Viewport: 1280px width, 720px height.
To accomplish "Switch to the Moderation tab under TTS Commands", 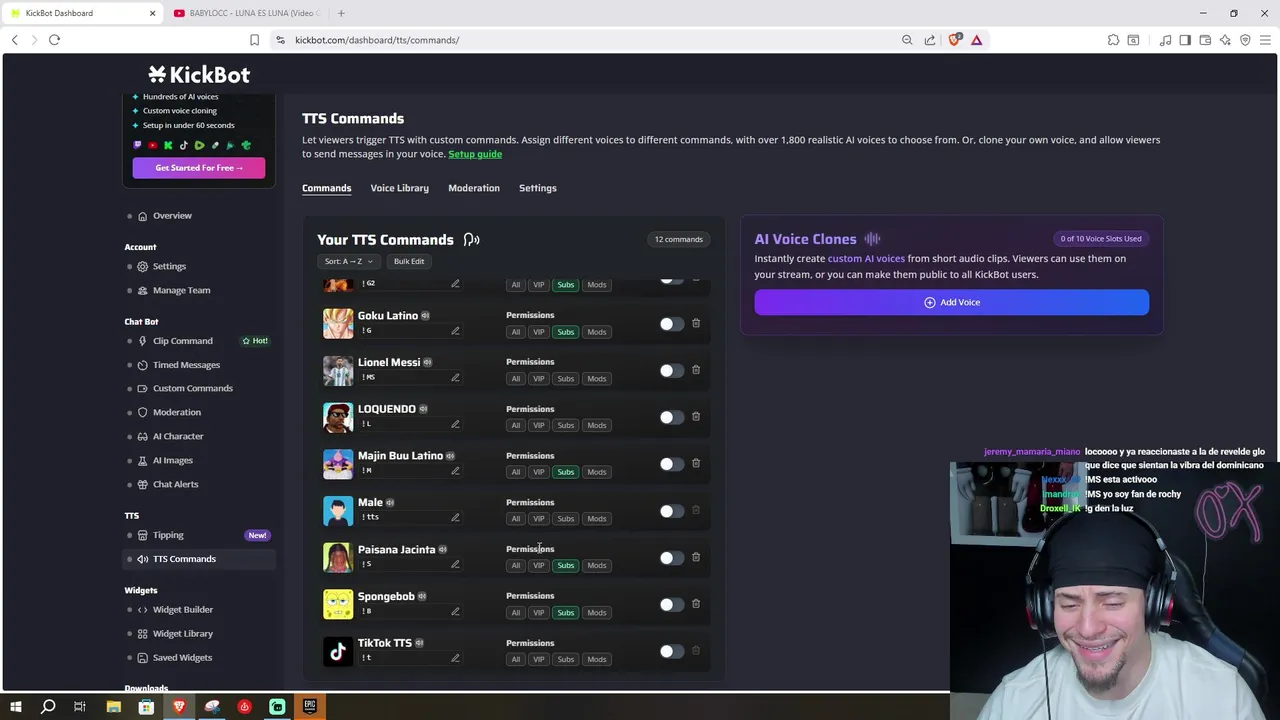I will [474, 188].
